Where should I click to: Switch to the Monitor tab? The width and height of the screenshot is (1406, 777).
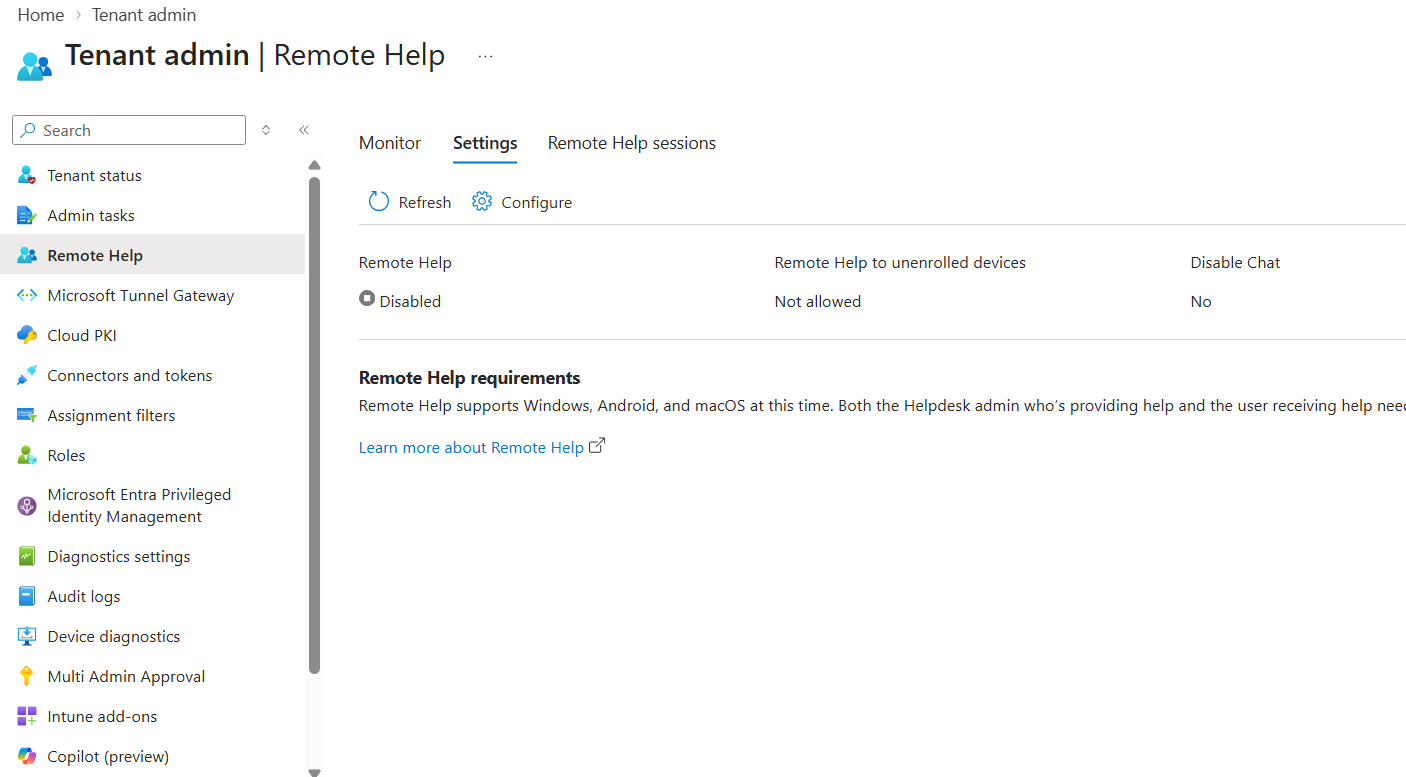tap(390, 143)
